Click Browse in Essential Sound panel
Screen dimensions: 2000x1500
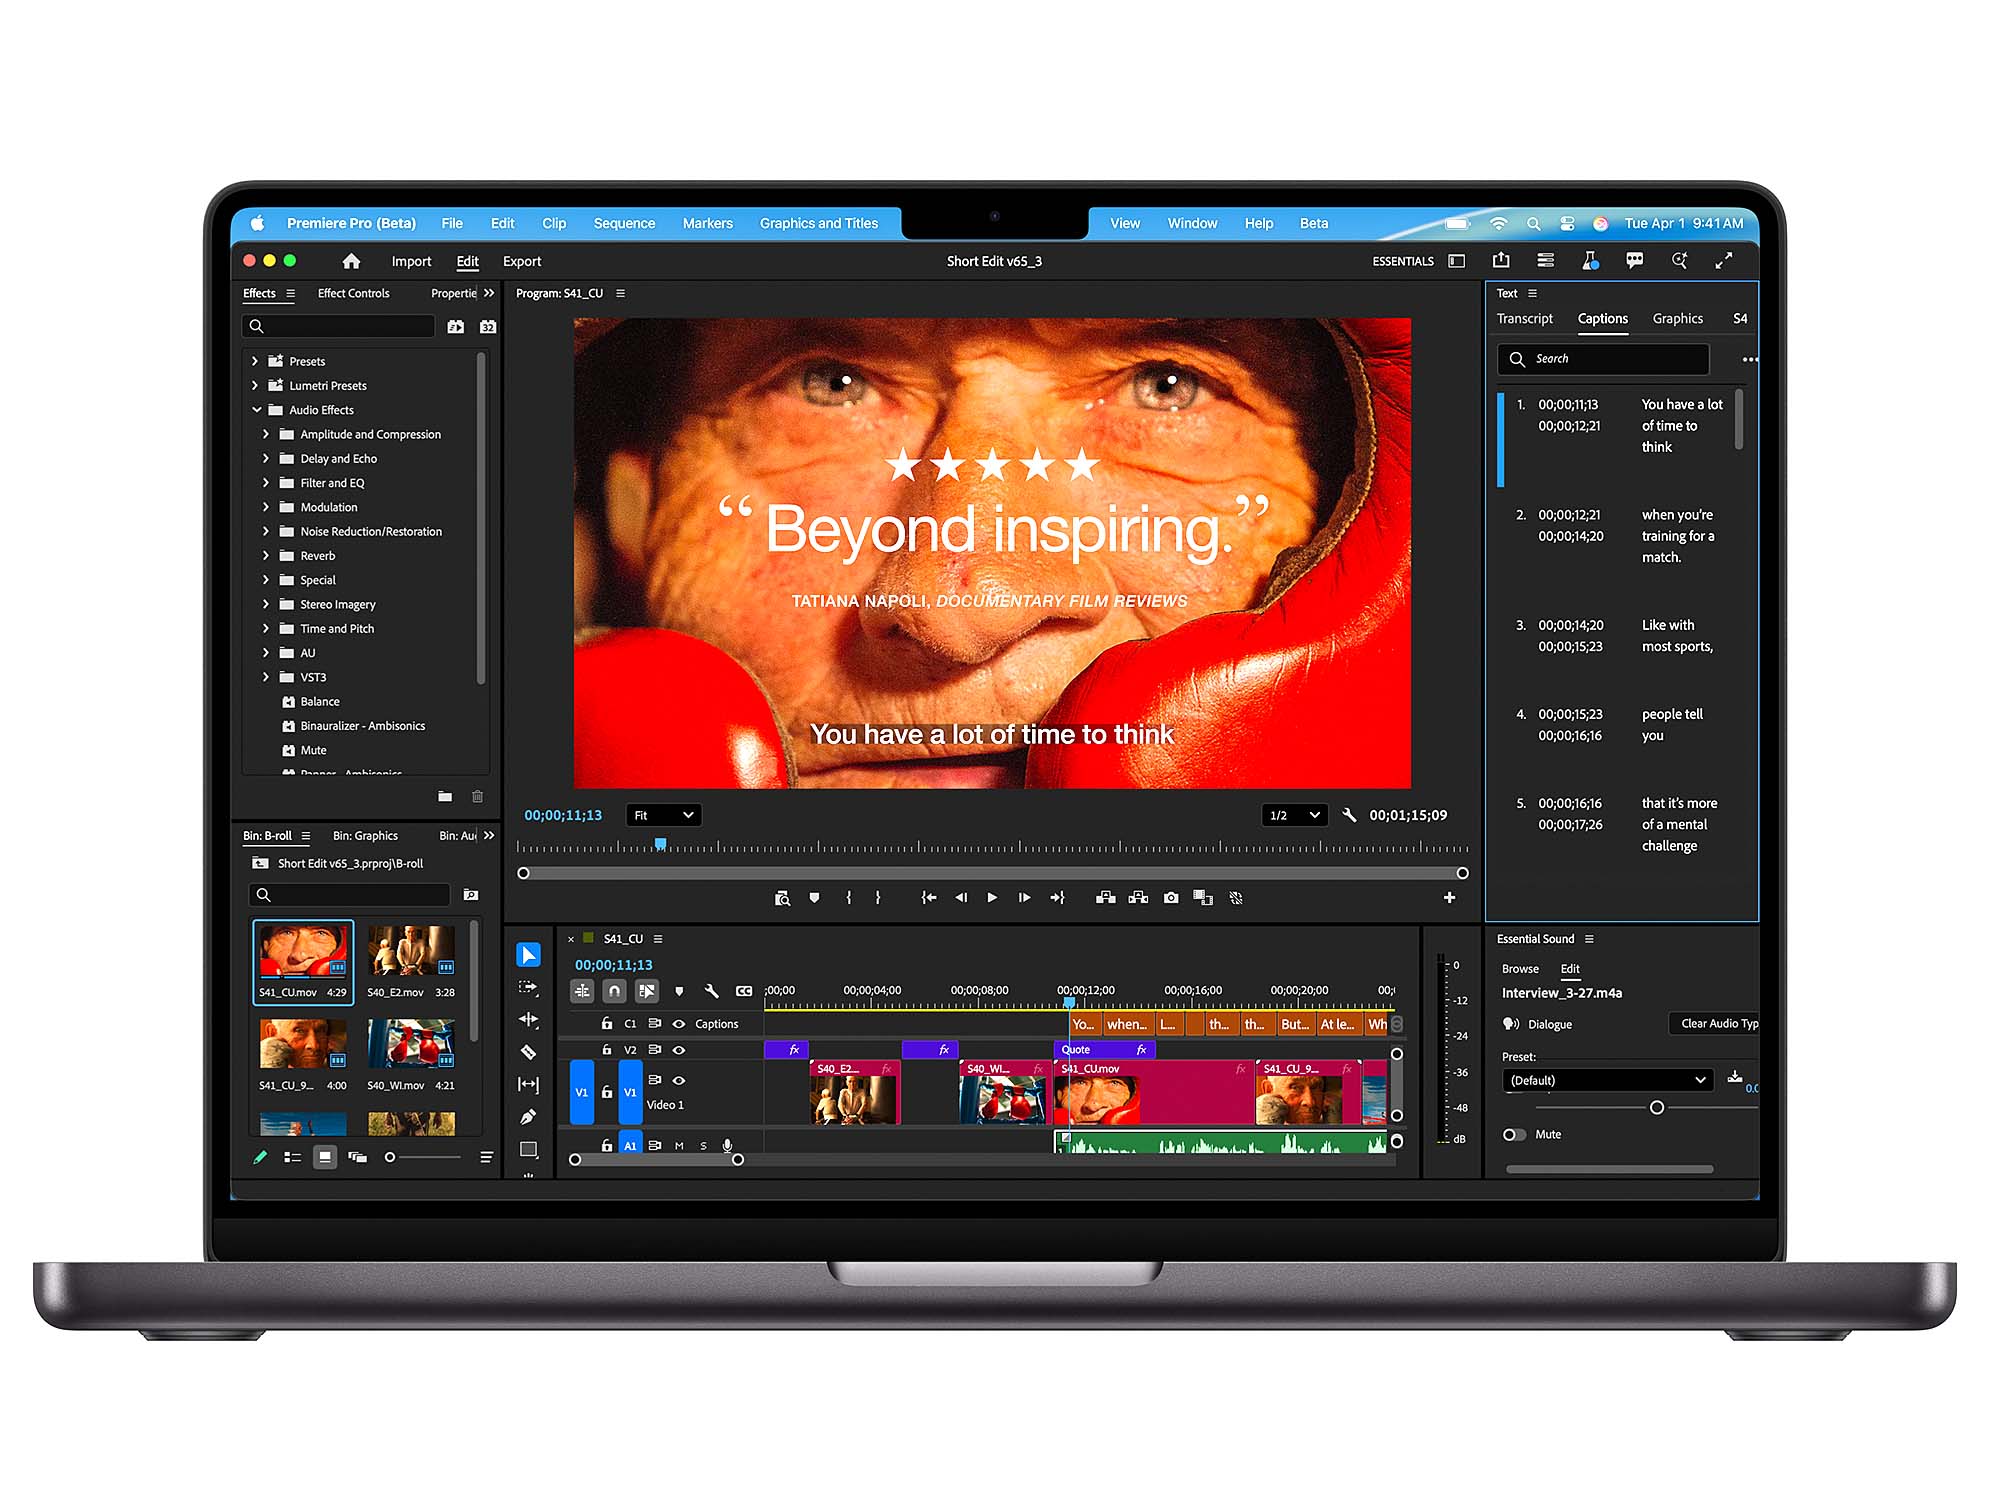pyautogui.click(x=1520, y=968)
